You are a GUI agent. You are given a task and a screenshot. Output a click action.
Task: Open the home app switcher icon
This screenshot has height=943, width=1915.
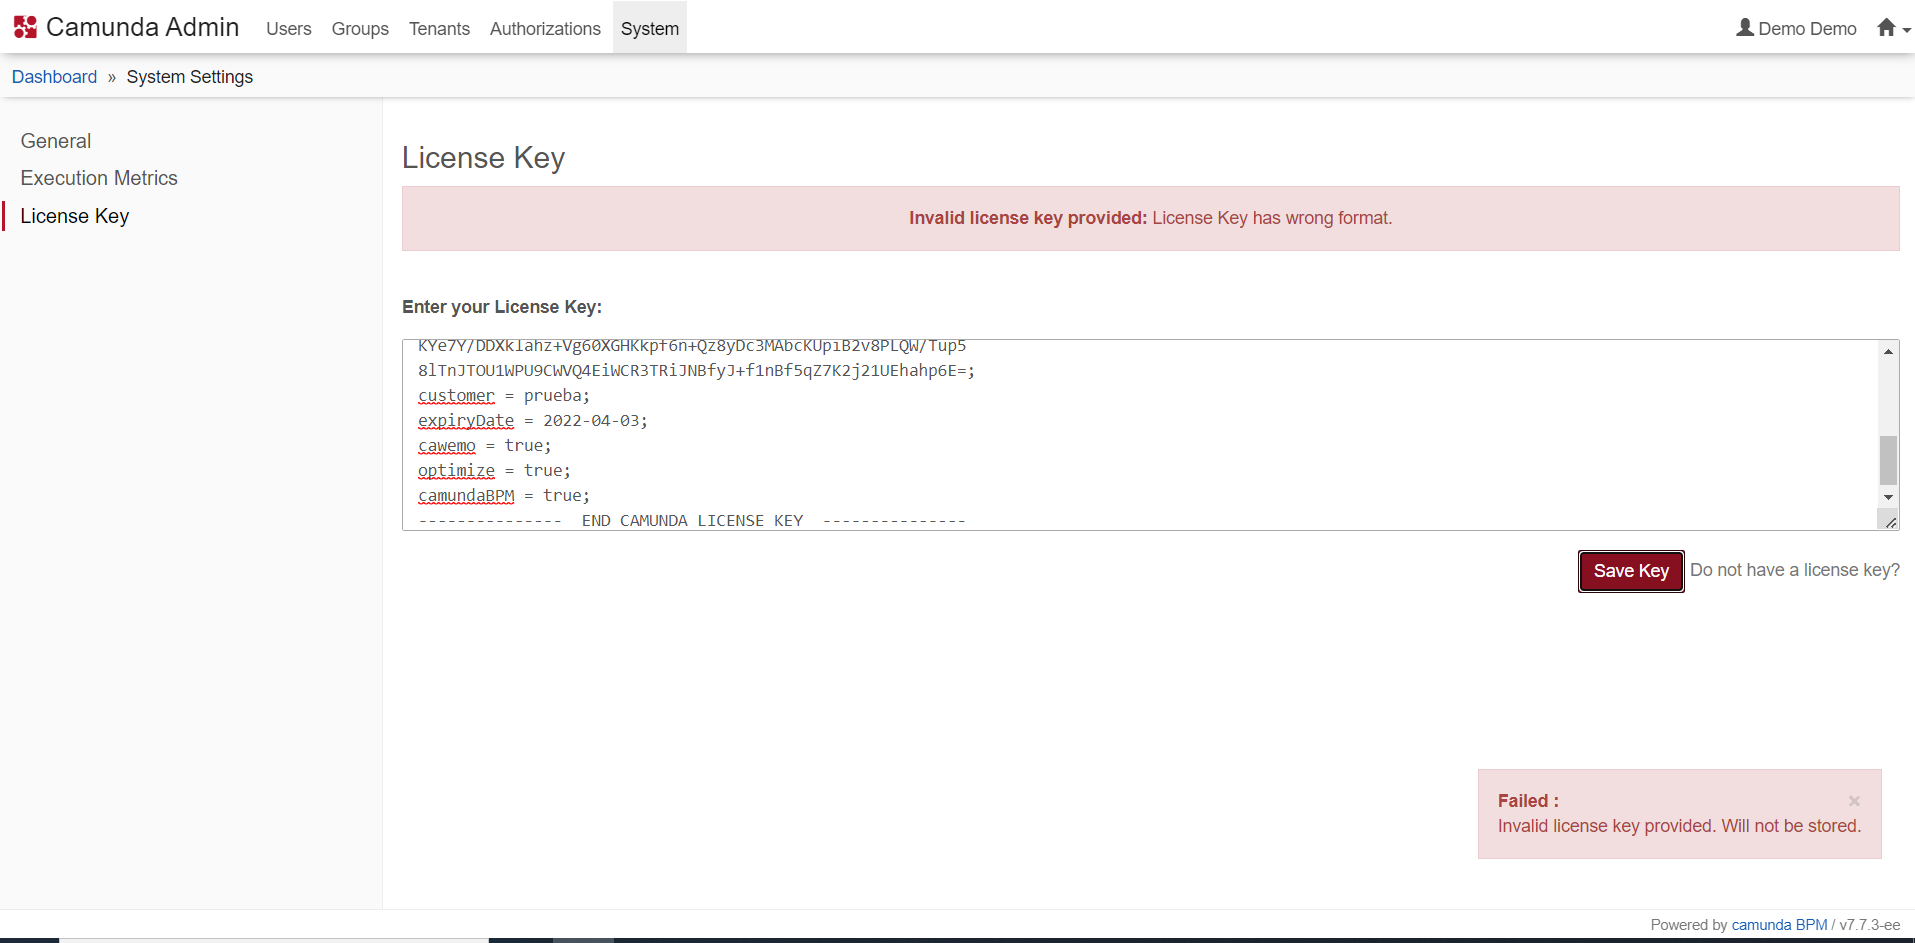[x=1886, y=28]
